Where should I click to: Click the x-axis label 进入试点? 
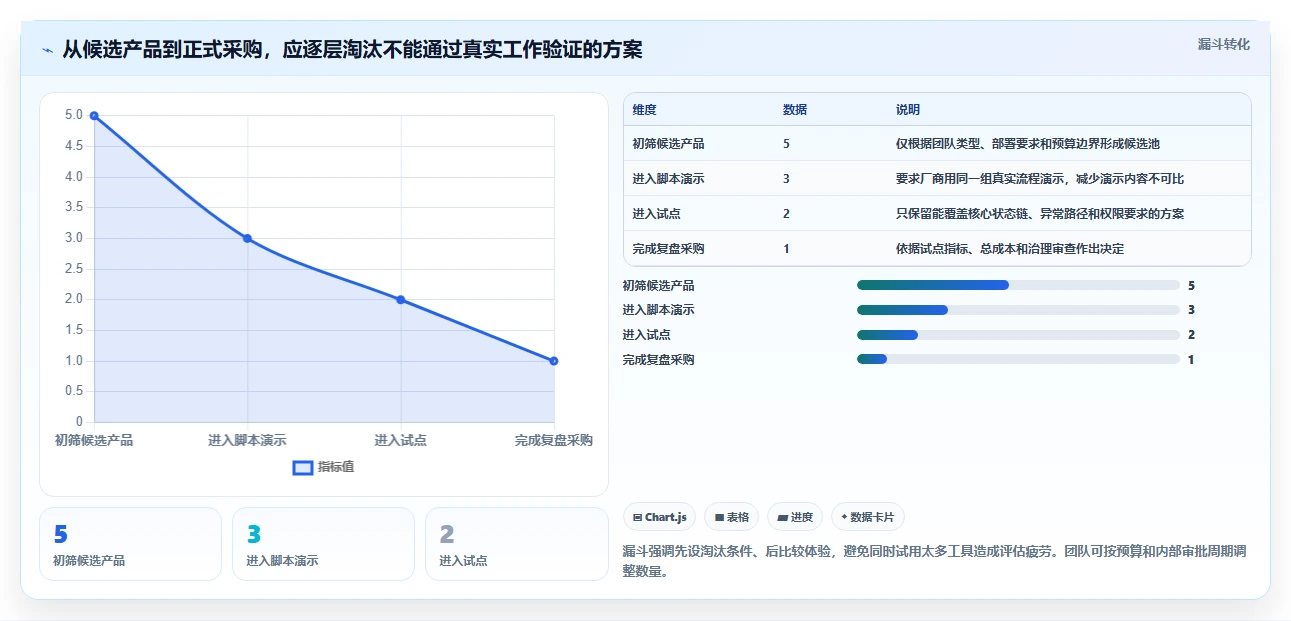(400, 440)
